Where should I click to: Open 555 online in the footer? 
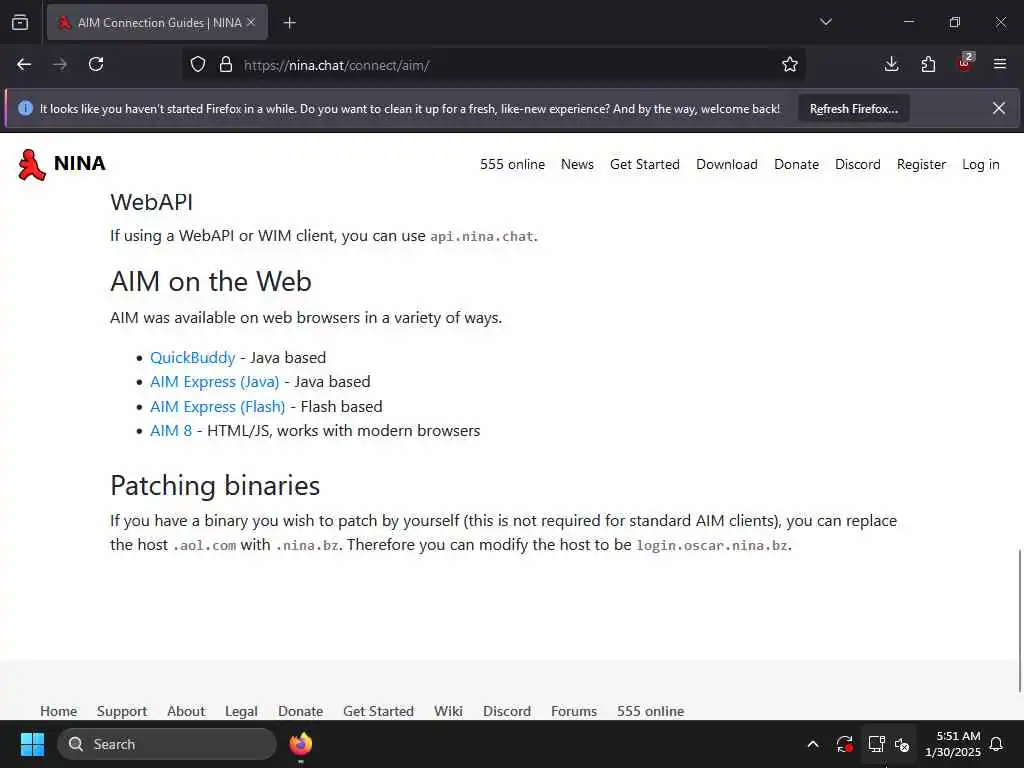(x=650, y=711)
